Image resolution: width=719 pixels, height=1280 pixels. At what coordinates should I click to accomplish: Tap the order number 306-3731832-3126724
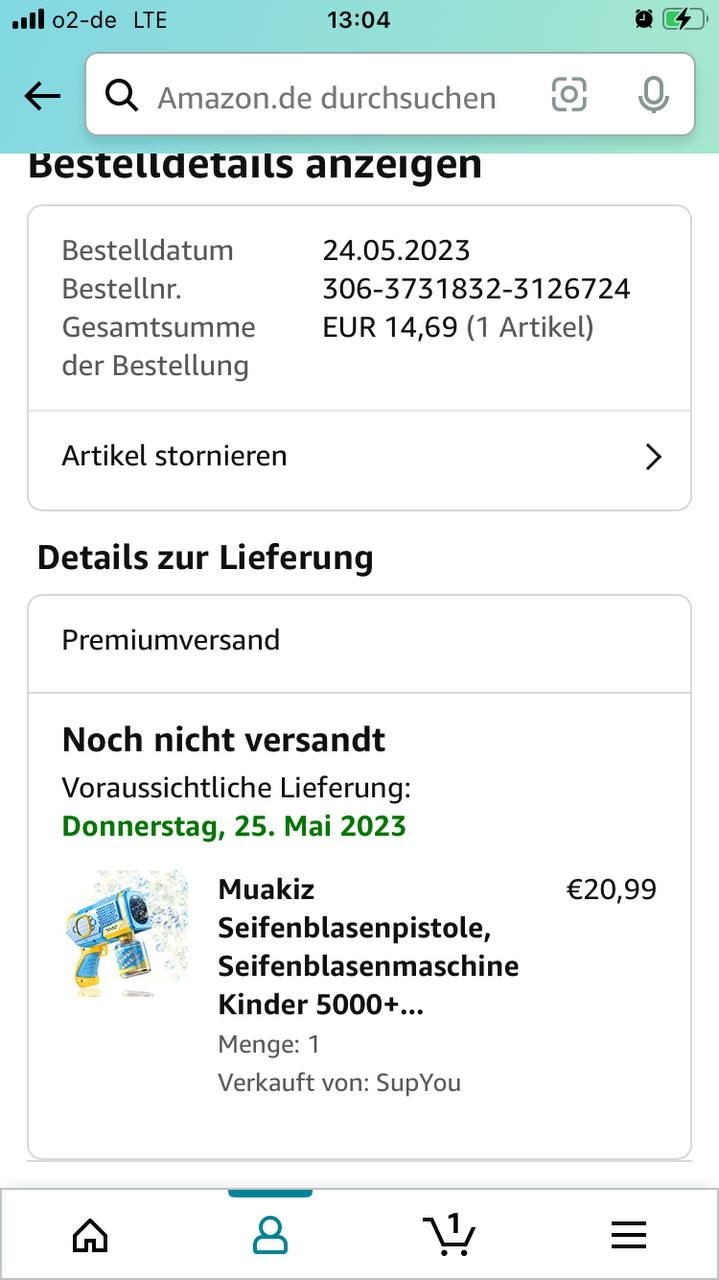[476, 289]
